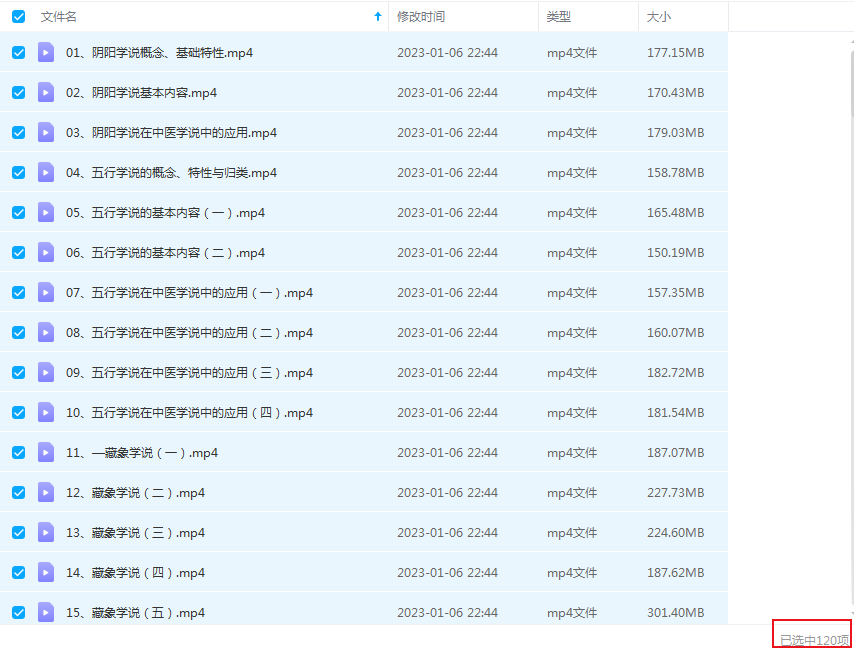Click the vertical scrollbar thumb
Screen dimensions: 854x650
[851, 82]
